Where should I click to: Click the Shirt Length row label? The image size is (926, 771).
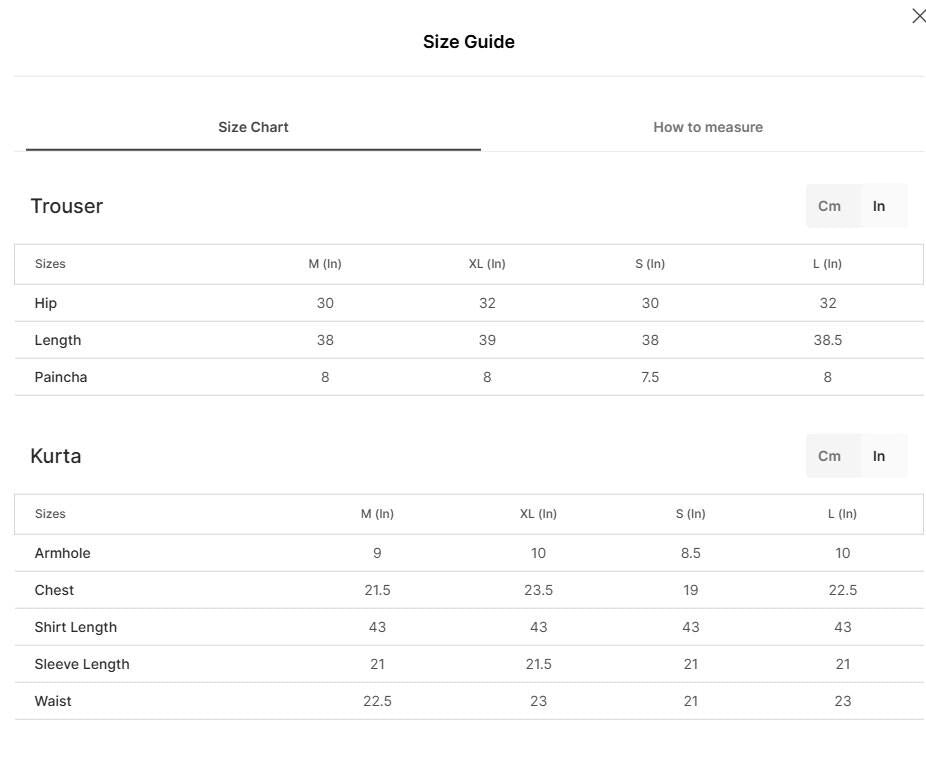tap(76, 627)
